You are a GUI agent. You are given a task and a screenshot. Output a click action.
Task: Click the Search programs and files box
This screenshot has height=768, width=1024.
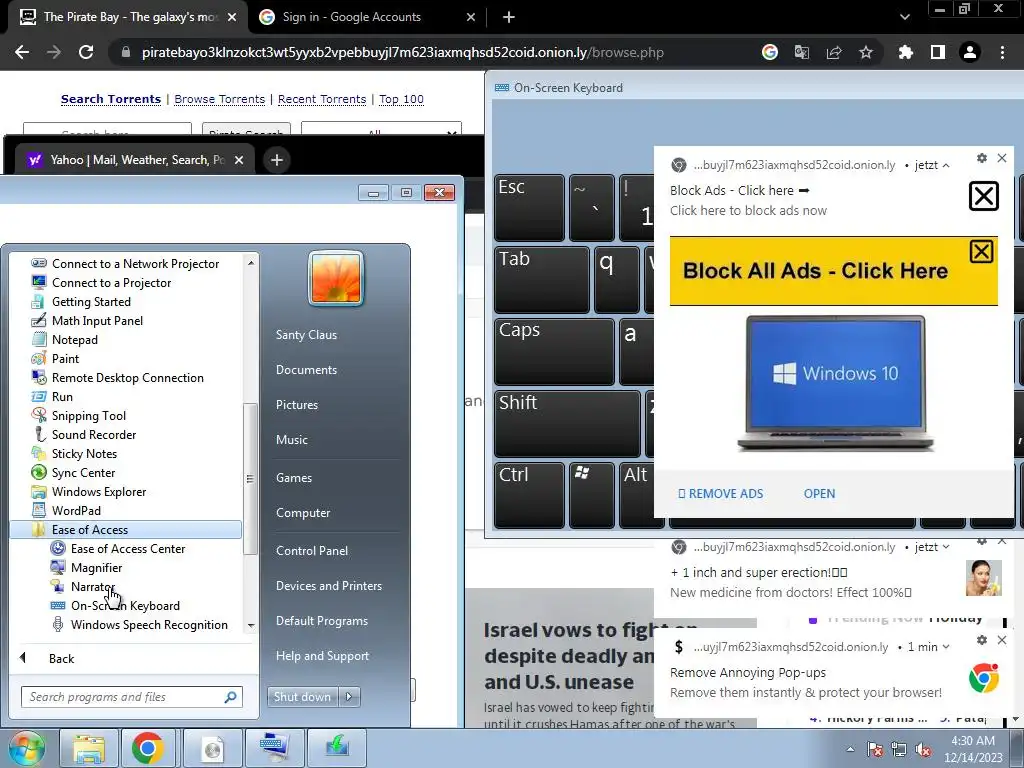[x=131, y=697]
